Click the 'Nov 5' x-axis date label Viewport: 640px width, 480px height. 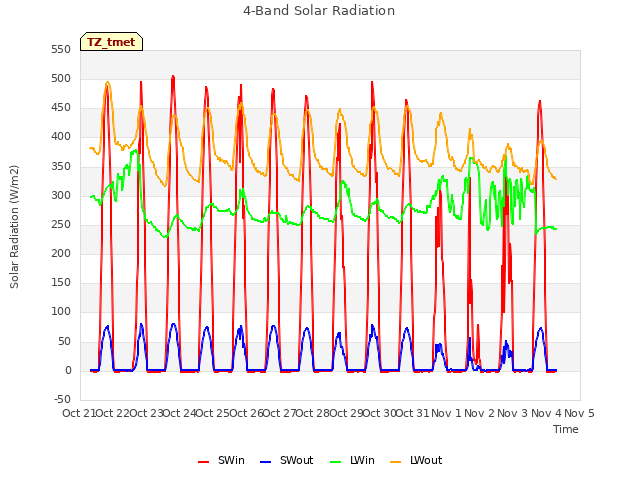pyautogui.click(x=579, y=413)
